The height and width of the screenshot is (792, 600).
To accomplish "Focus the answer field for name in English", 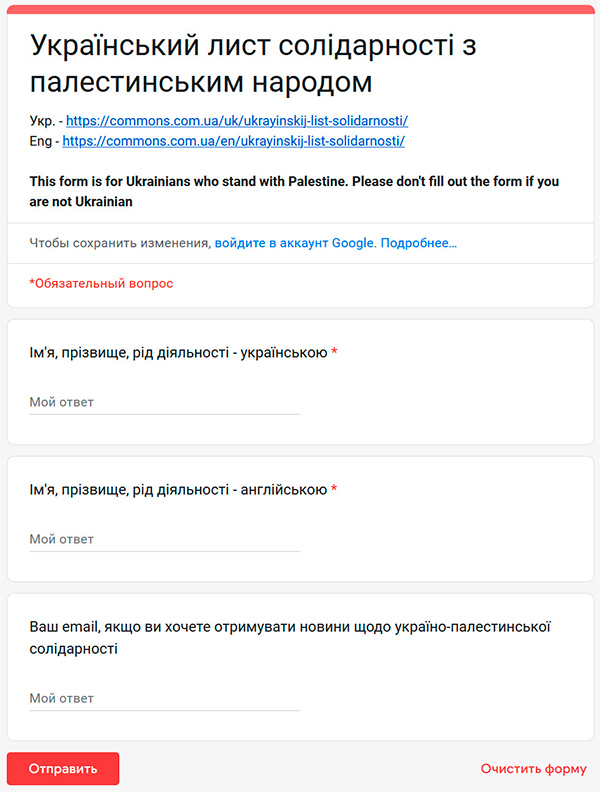I will click(x=165, y=539).
